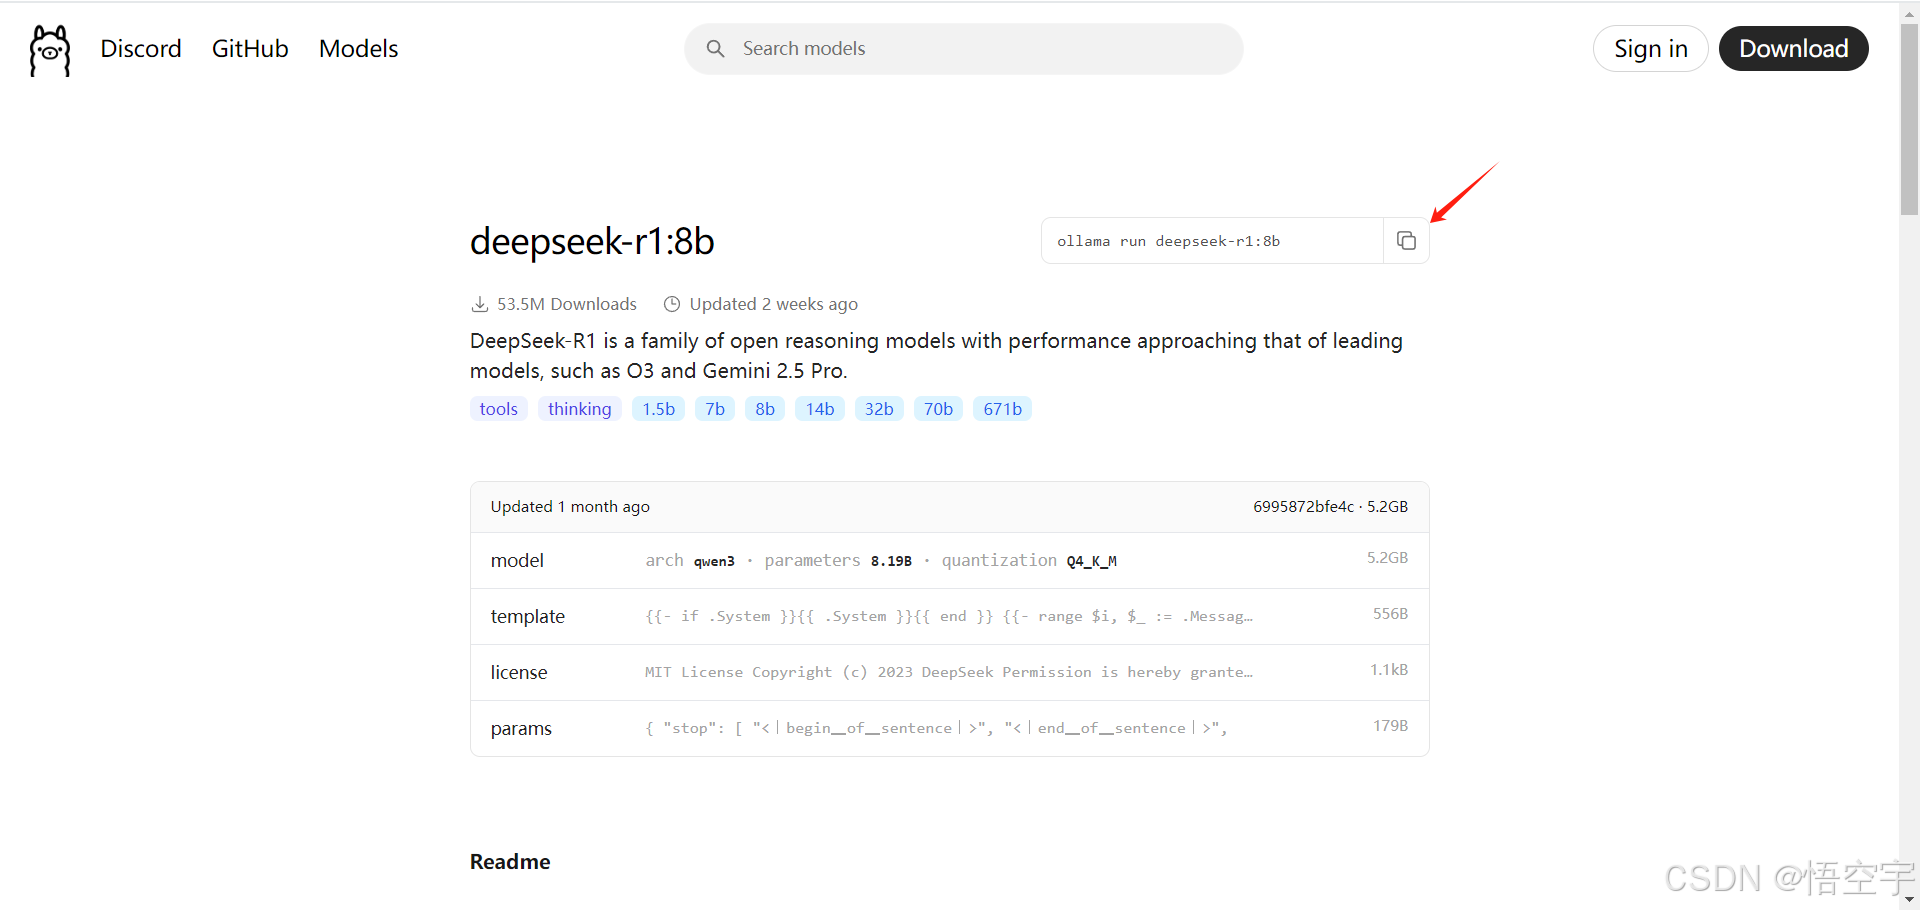Screen dimensions: 1920x910
Task: Click the Sign in button
Action: pos(1650,49)
